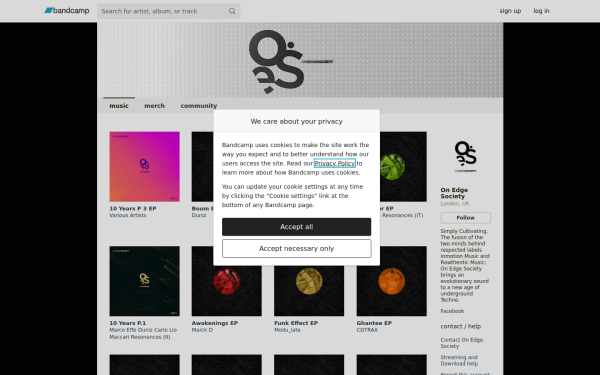Screen dimensions: 600x375
Task: Click the 10 Years P.1 title
Action: (x=127, y=323)
